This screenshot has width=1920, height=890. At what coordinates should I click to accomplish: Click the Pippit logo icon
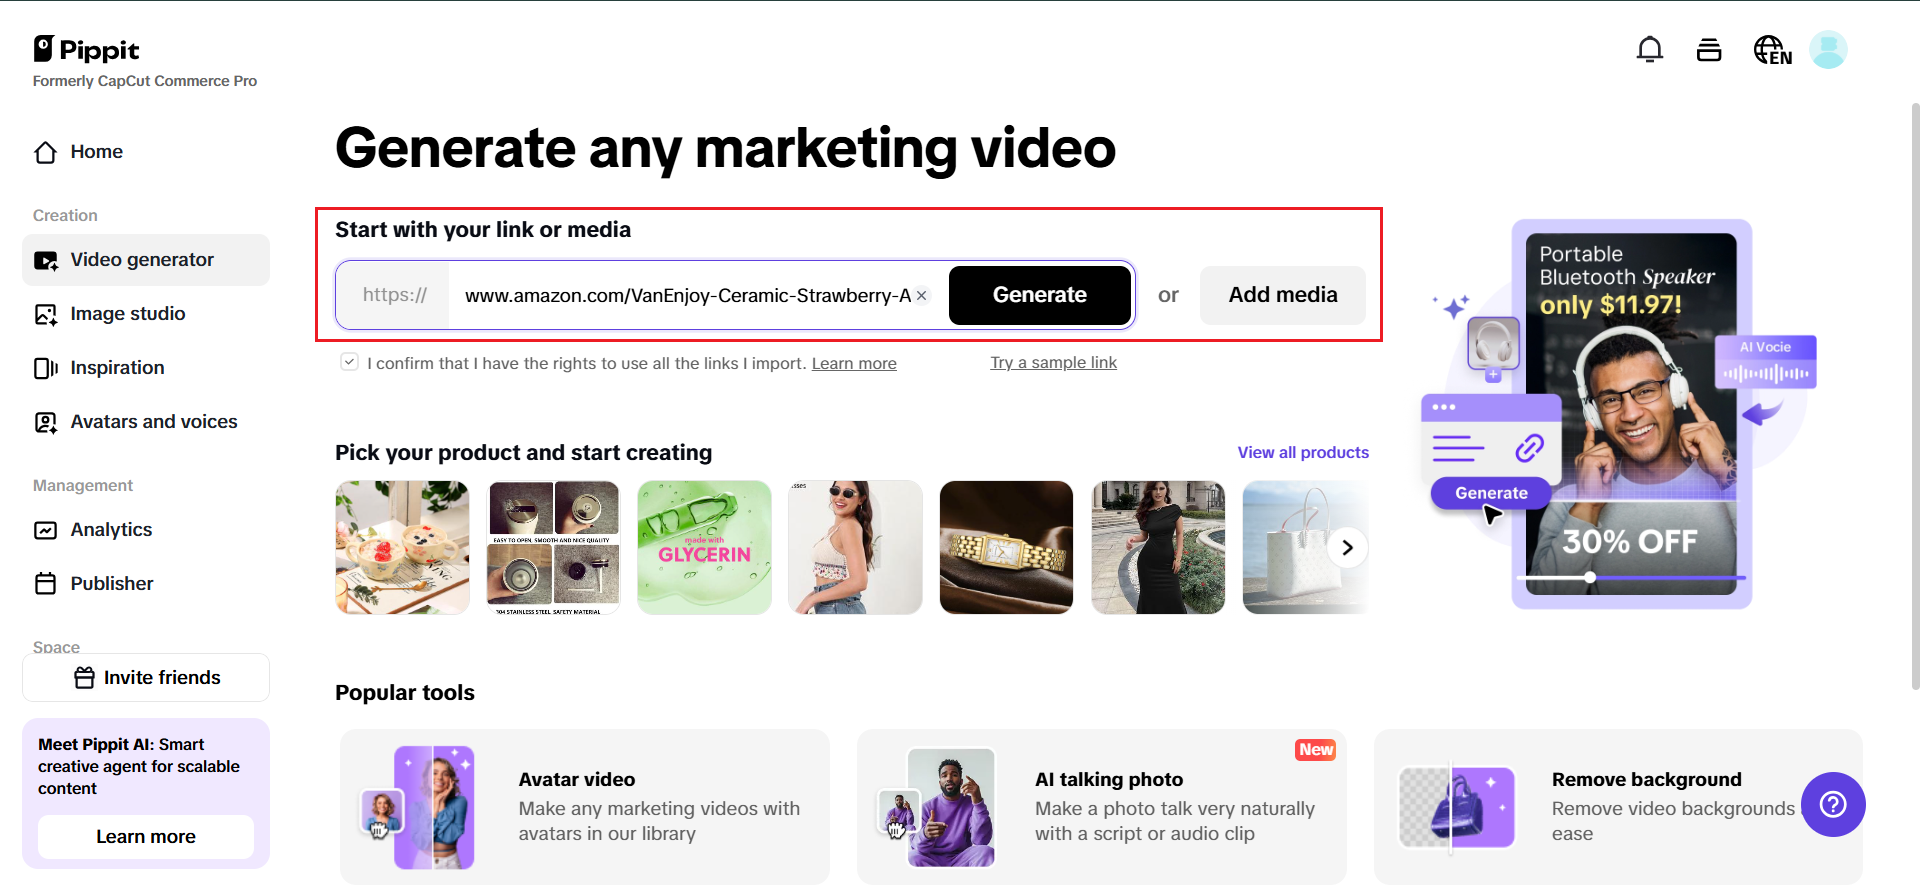pos(44,49)
